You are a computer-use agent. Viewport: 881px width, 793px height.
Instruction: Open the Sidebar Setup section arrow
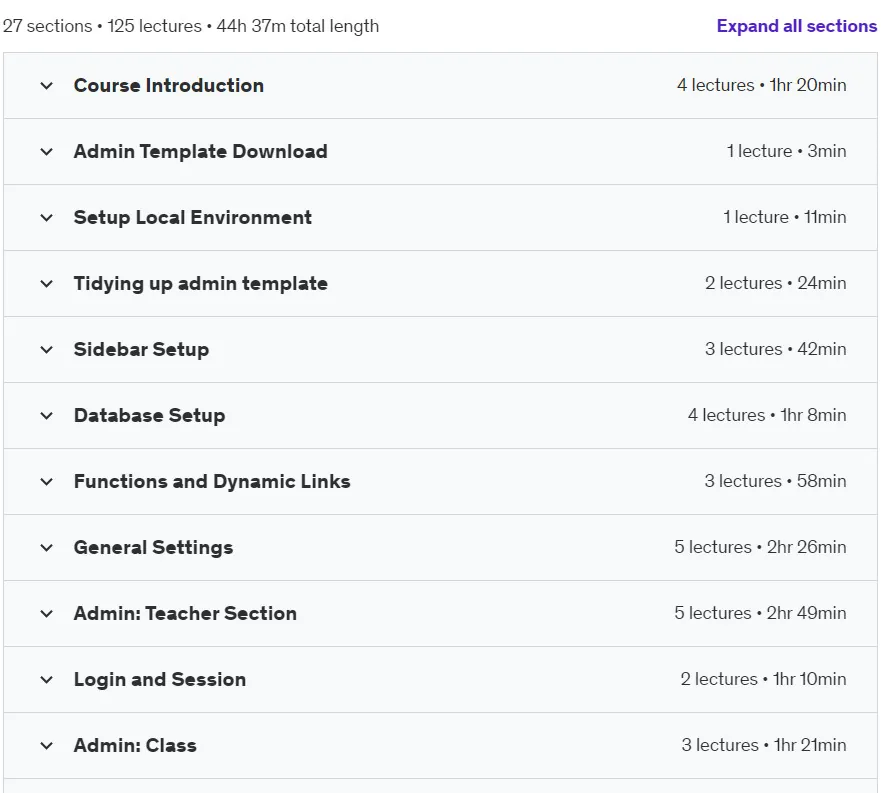tap(47, 350)
